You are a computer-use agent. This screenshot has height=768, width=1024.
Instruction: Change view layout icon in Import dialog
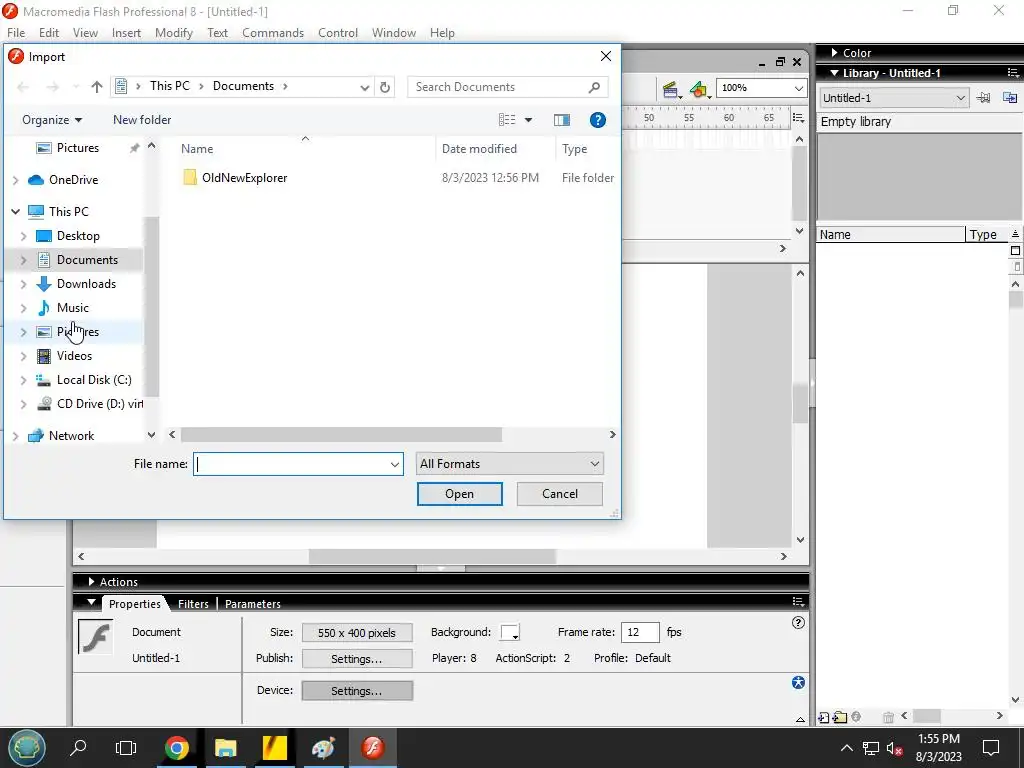click(x=507, y=120)
